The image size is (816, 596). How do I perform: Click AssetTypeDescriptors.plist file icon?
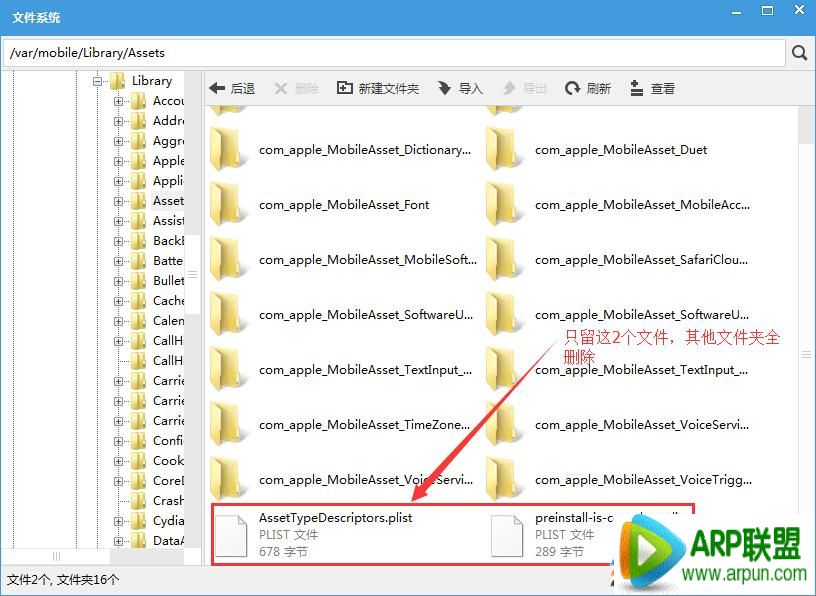click(231, 535)
